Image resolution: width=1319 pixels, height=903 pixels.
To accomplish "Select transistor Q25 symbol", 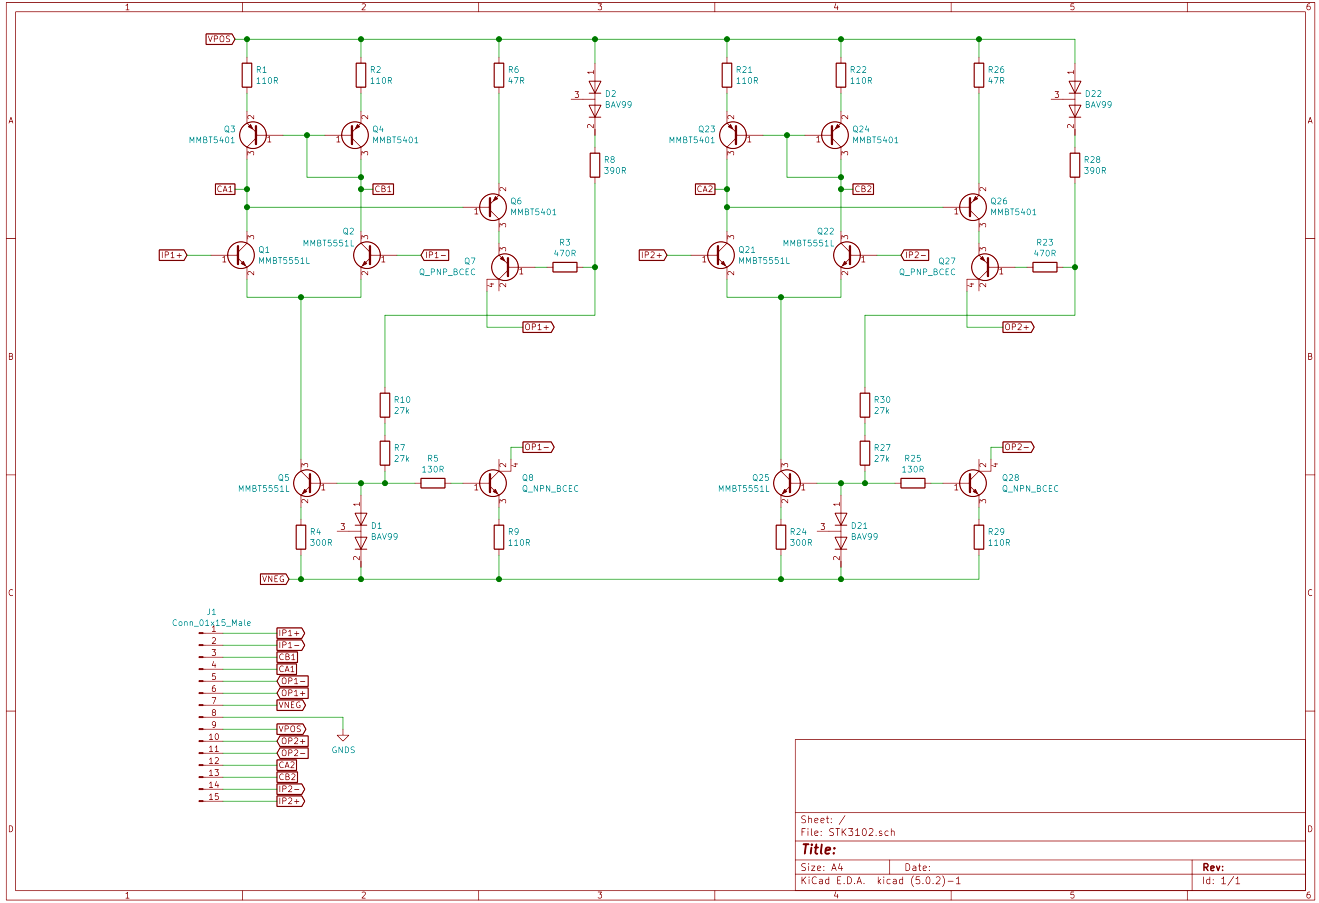I will [787, 483].
